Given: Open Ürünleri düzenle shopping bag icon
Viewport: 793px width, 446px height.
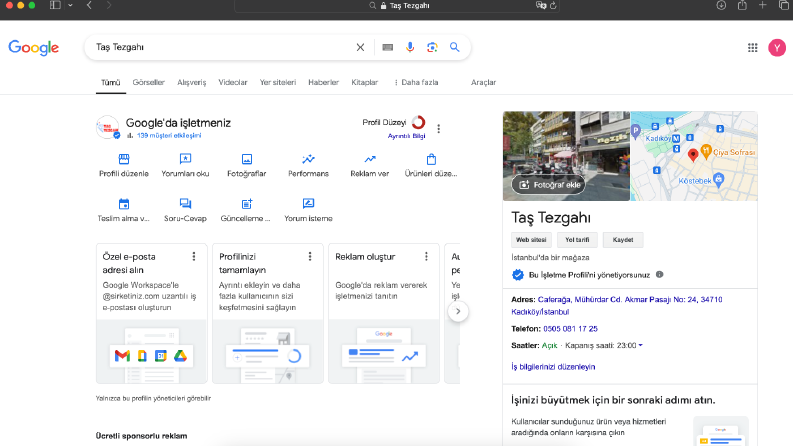Looking at the screenshot, I should (431, 159).
